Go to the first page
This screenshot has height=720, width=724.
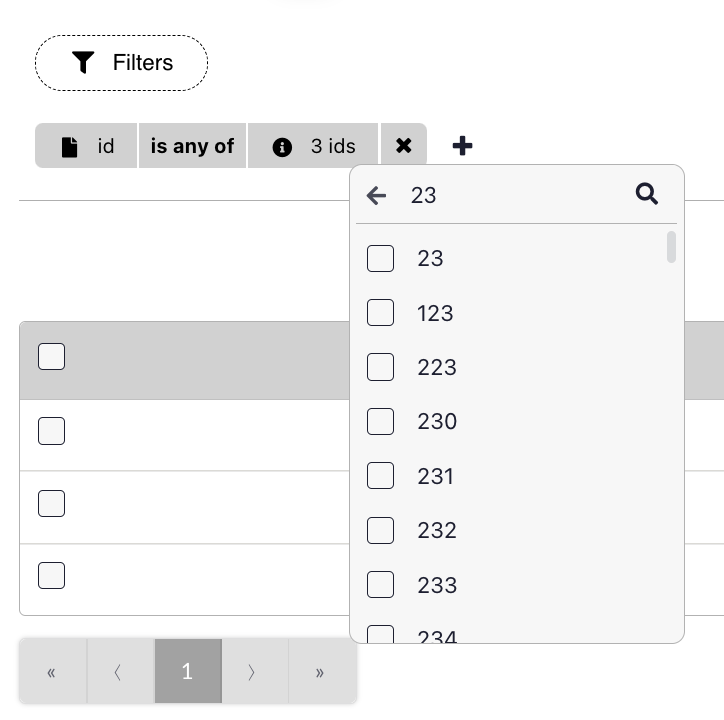(52, 672)
